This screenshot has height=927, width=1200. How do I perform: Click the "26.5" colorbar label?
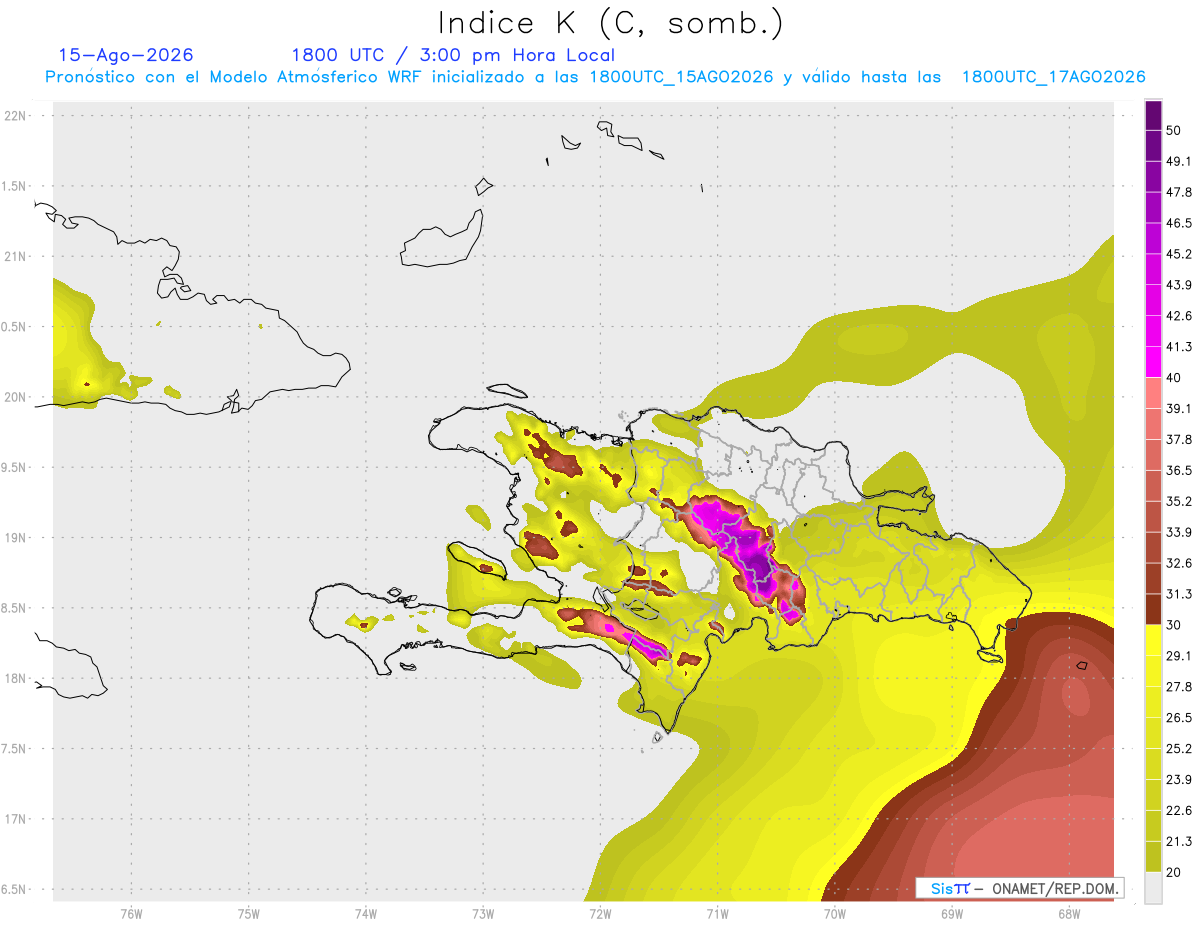click(x=1179, y=718)
